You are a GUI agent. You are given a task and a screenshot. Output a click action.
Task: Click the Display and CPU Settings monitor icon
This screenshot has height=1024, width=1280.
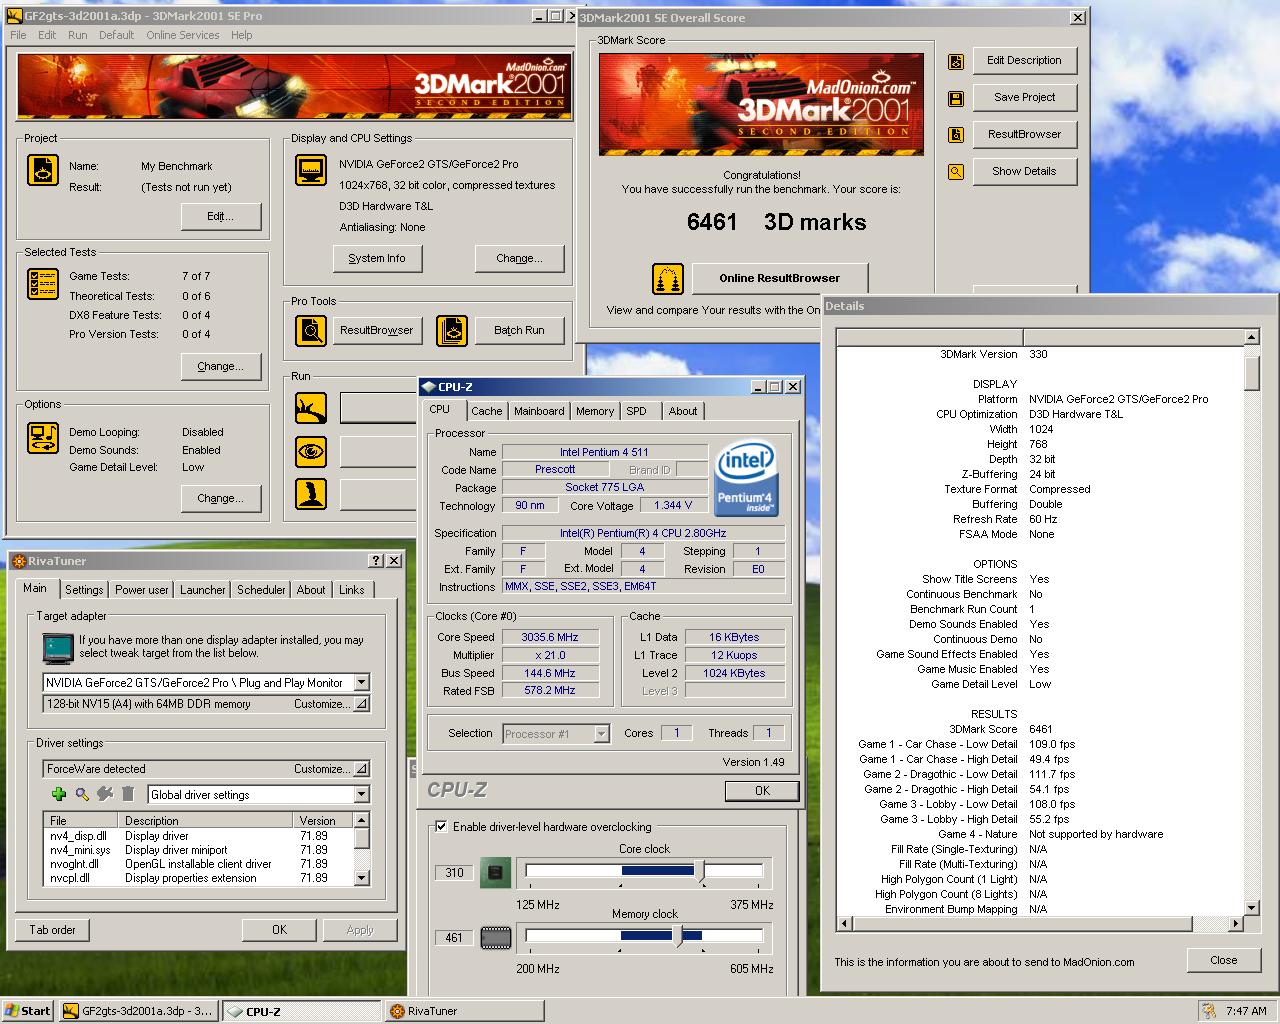pos(311,170)
